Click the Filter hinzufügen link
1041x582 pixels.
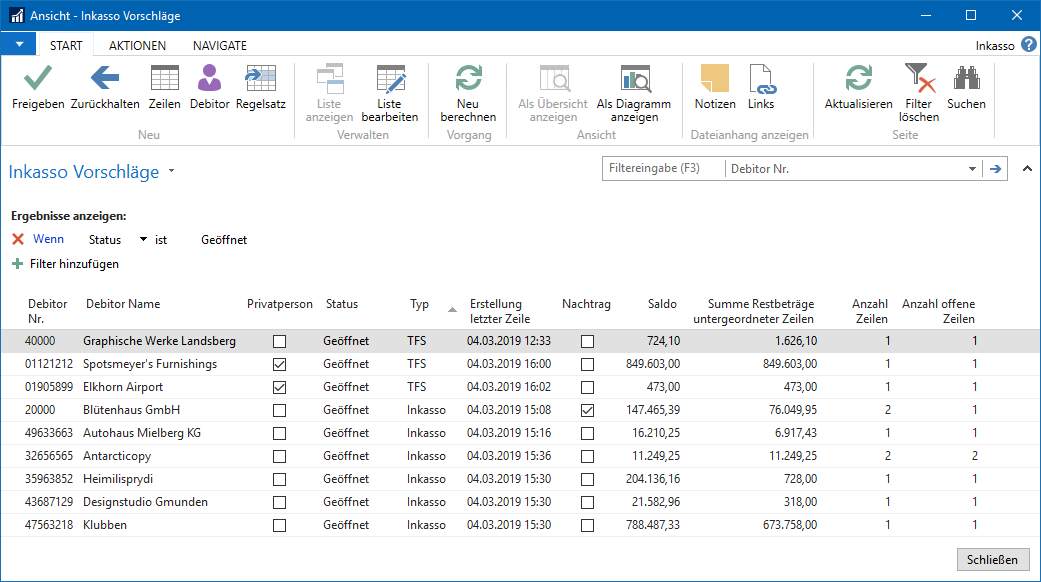pyautogui.click(x=74, y=263)
